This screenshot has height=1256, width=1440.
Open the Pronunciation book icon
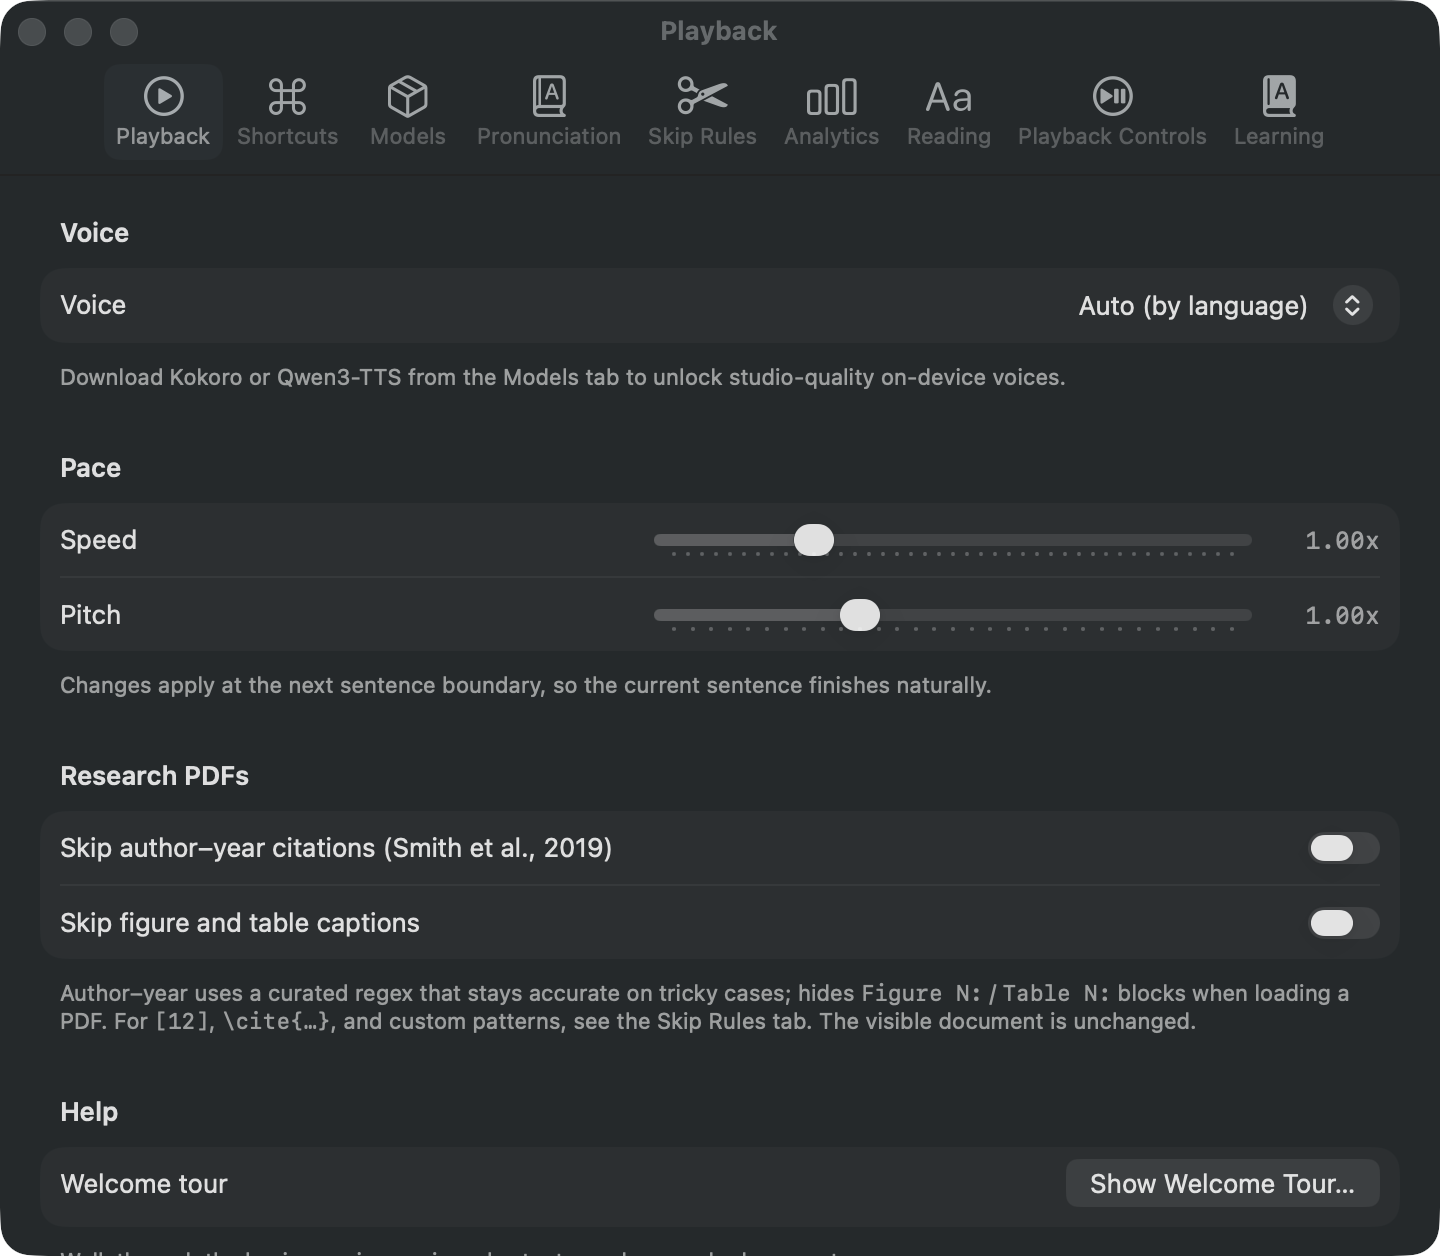(x=549, y=97)
